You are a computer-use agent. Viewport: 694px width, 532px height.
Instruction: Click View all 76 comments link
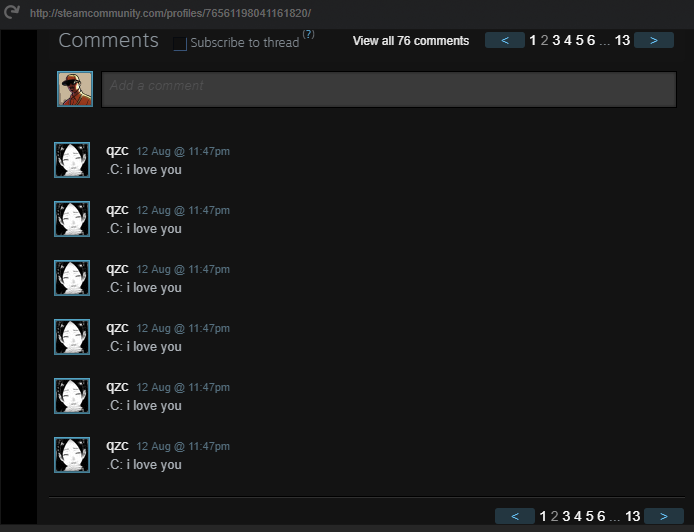[411, 41]
